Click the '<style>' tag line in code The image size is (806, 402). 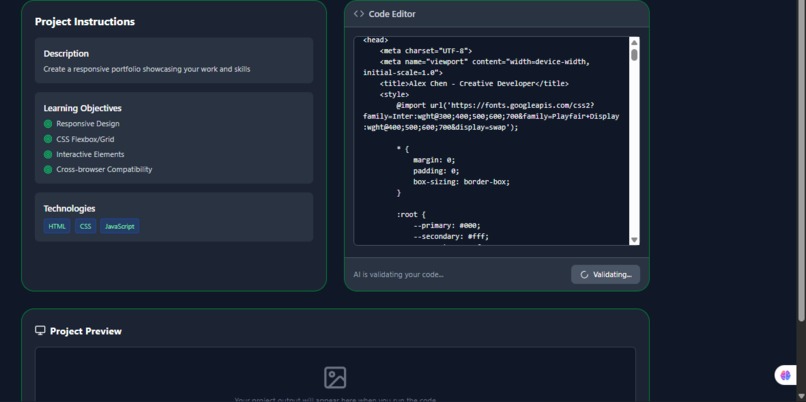(394, 95)
